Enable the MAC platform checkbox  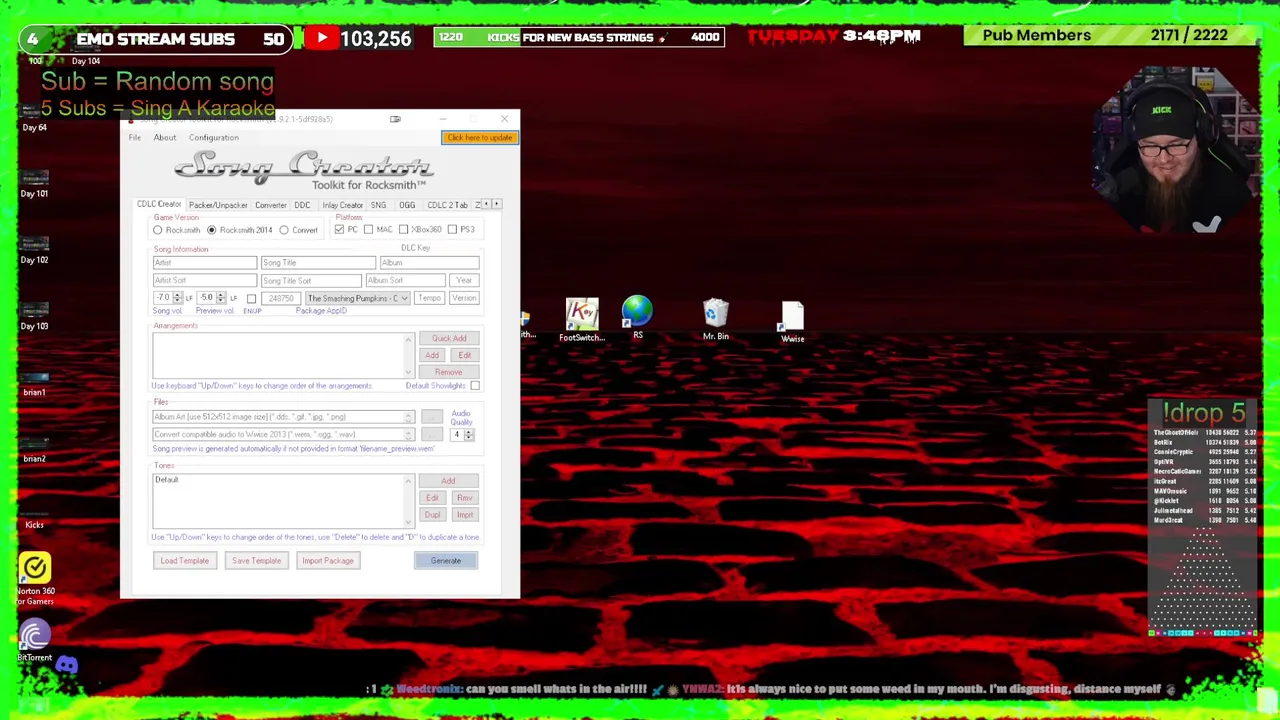pos(368,229)
